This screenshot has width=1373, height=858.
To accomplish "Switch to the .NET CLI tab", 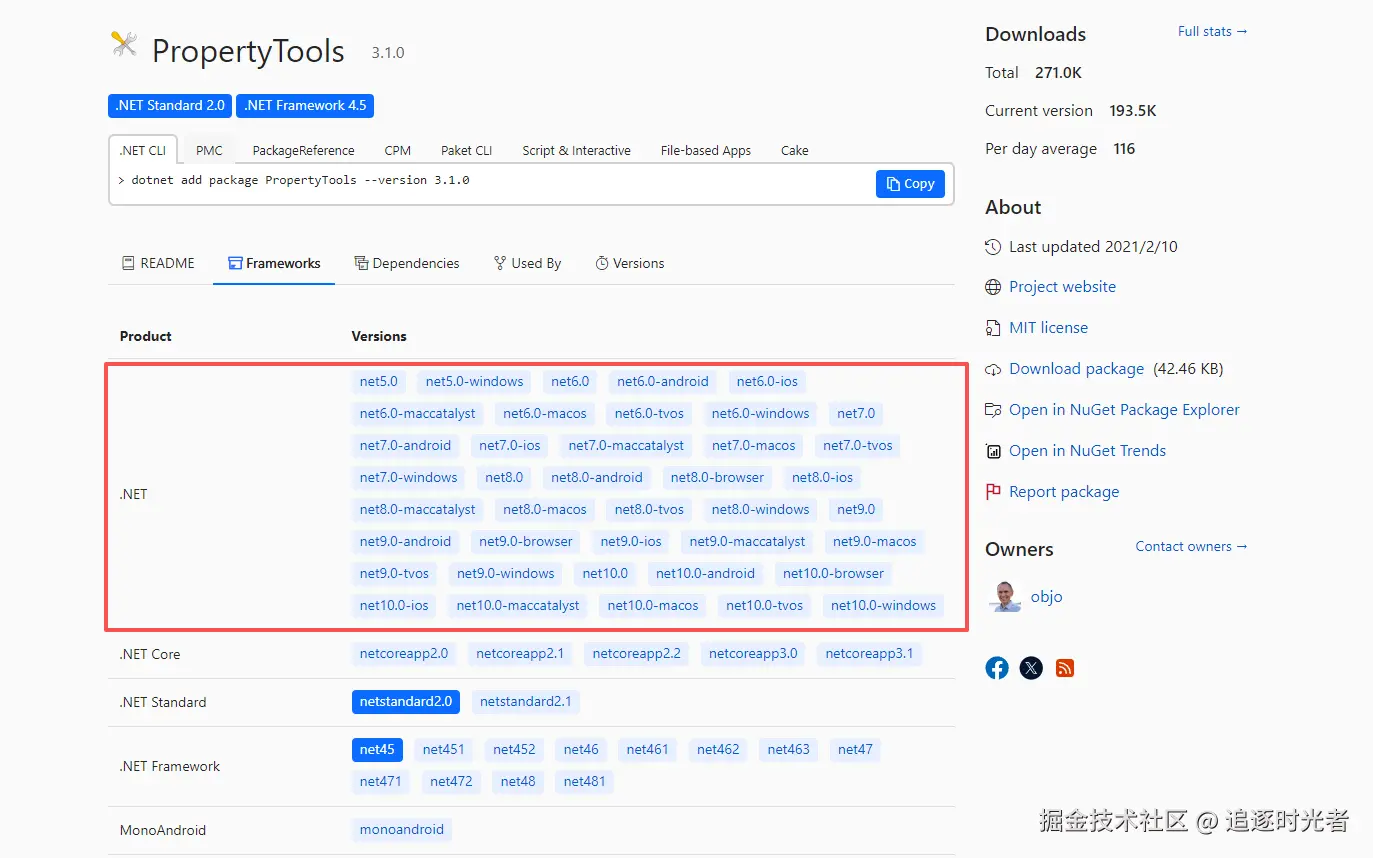I will click(143, 150).
